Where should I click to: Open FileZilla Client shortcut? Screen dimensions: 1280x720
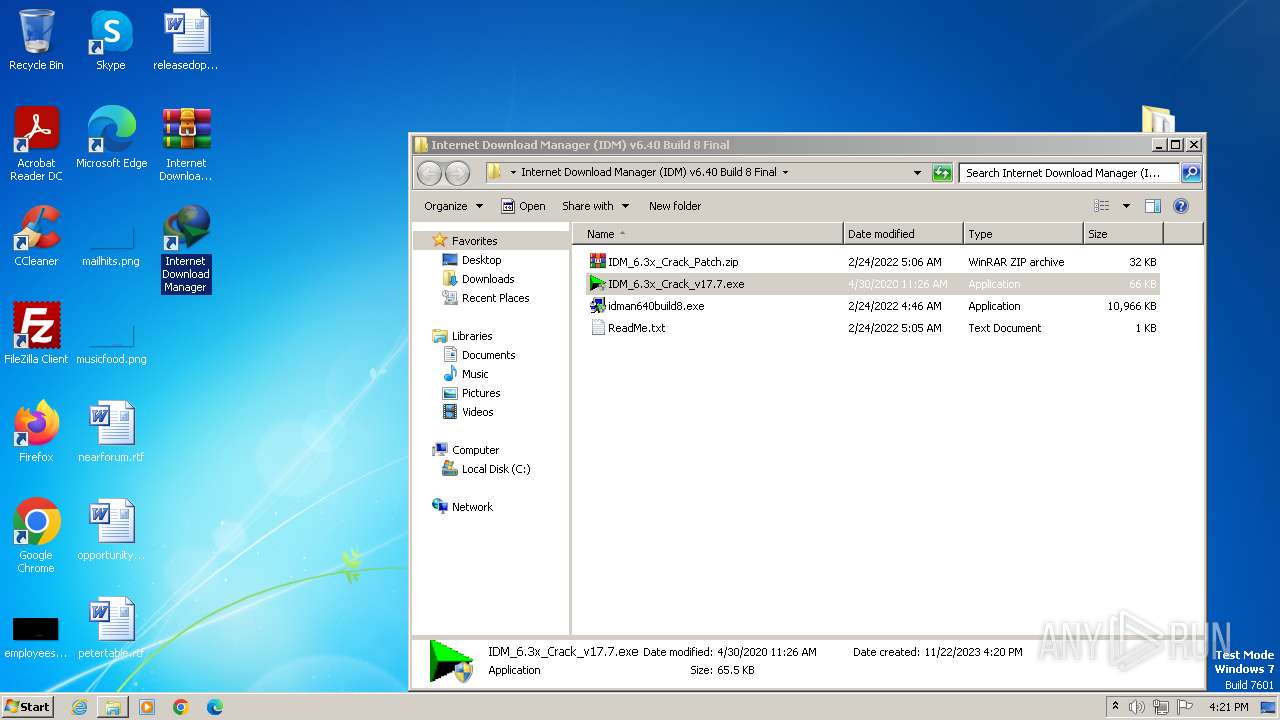[x=36, y=334]
